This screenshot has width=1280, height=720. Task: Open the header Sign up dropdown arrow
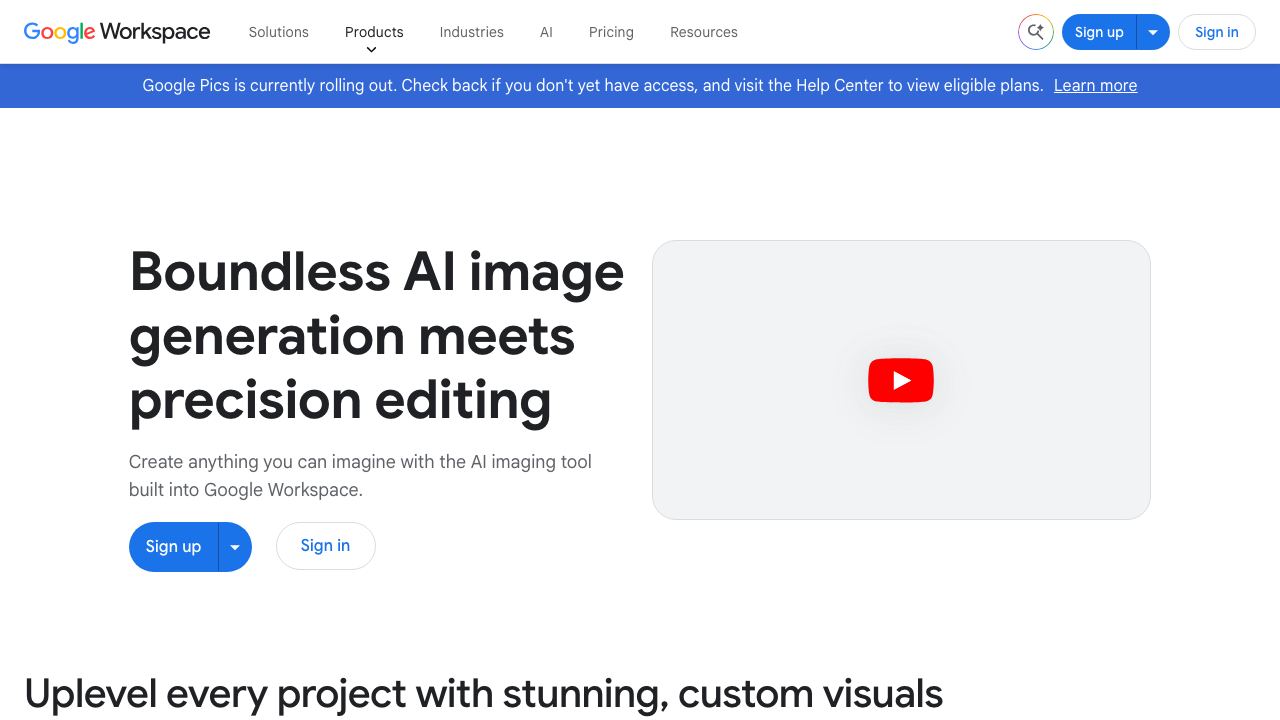click(x=1153, y=32)
